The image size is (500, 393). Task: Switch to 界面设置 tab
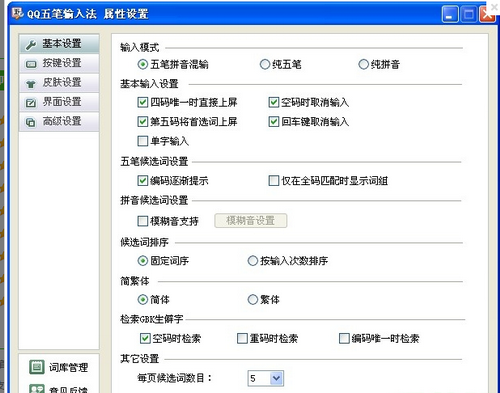tap(59, 102)
